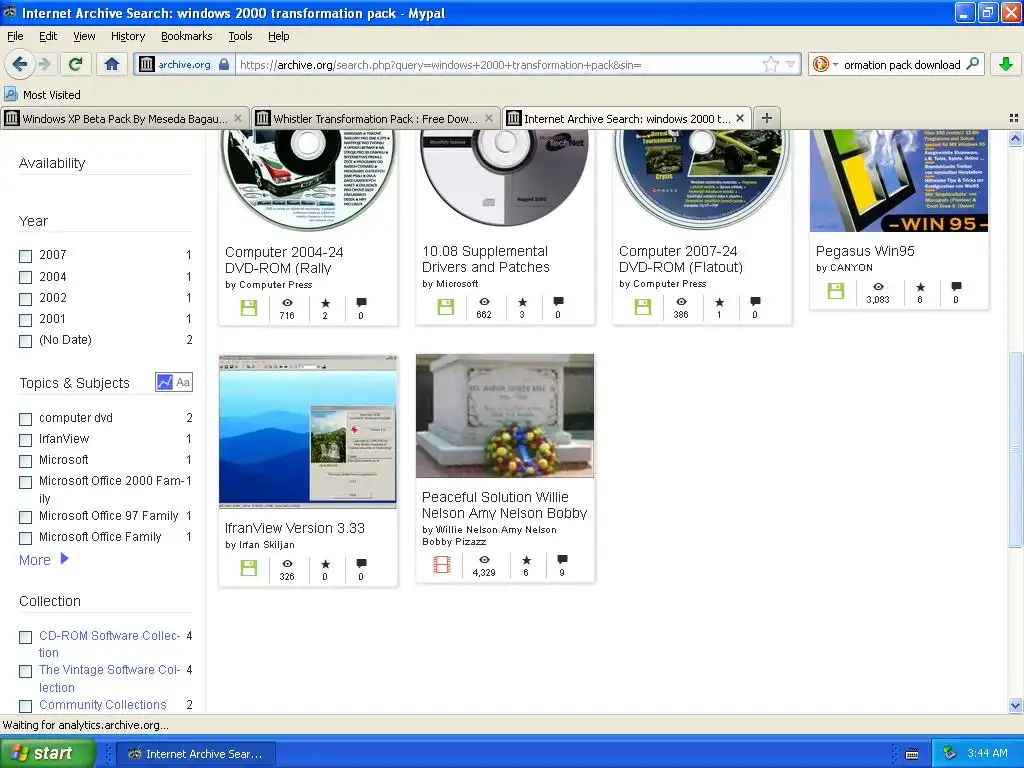1024x768 pixels.
Task: Check the 2007 year filter
Action: coord(25,256)
